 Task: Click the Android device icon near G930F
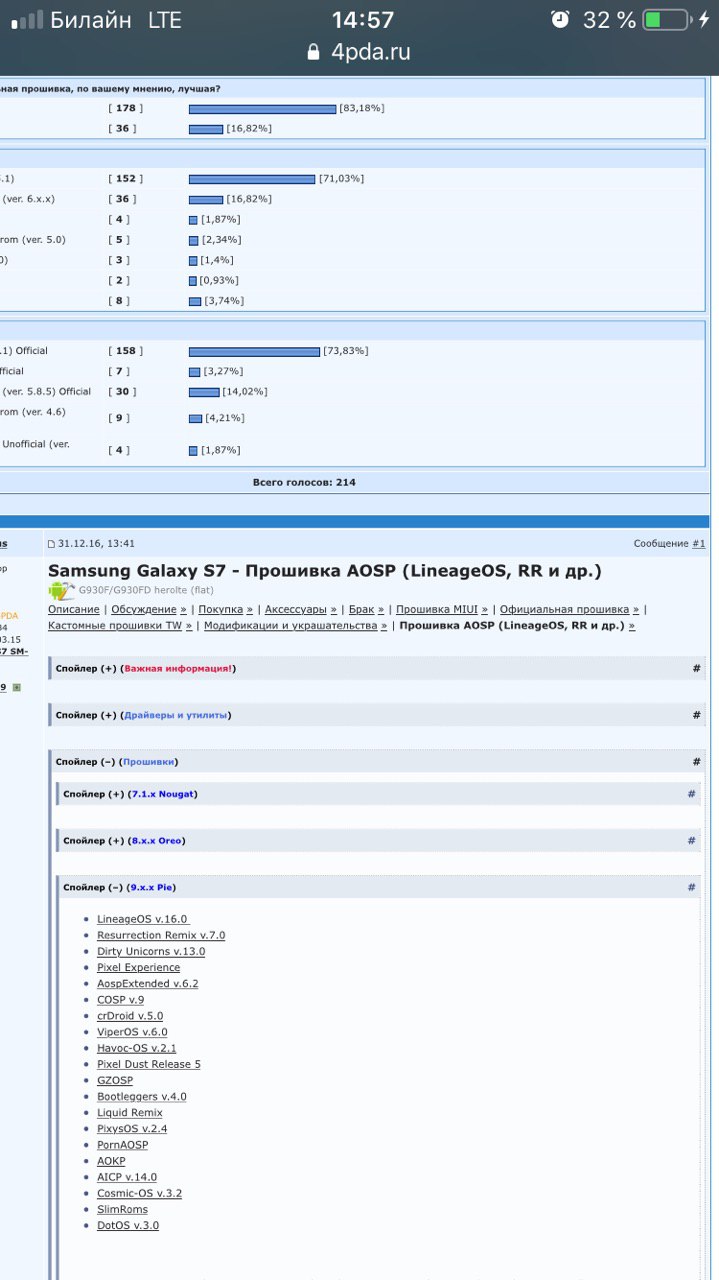tap(61, 590)
